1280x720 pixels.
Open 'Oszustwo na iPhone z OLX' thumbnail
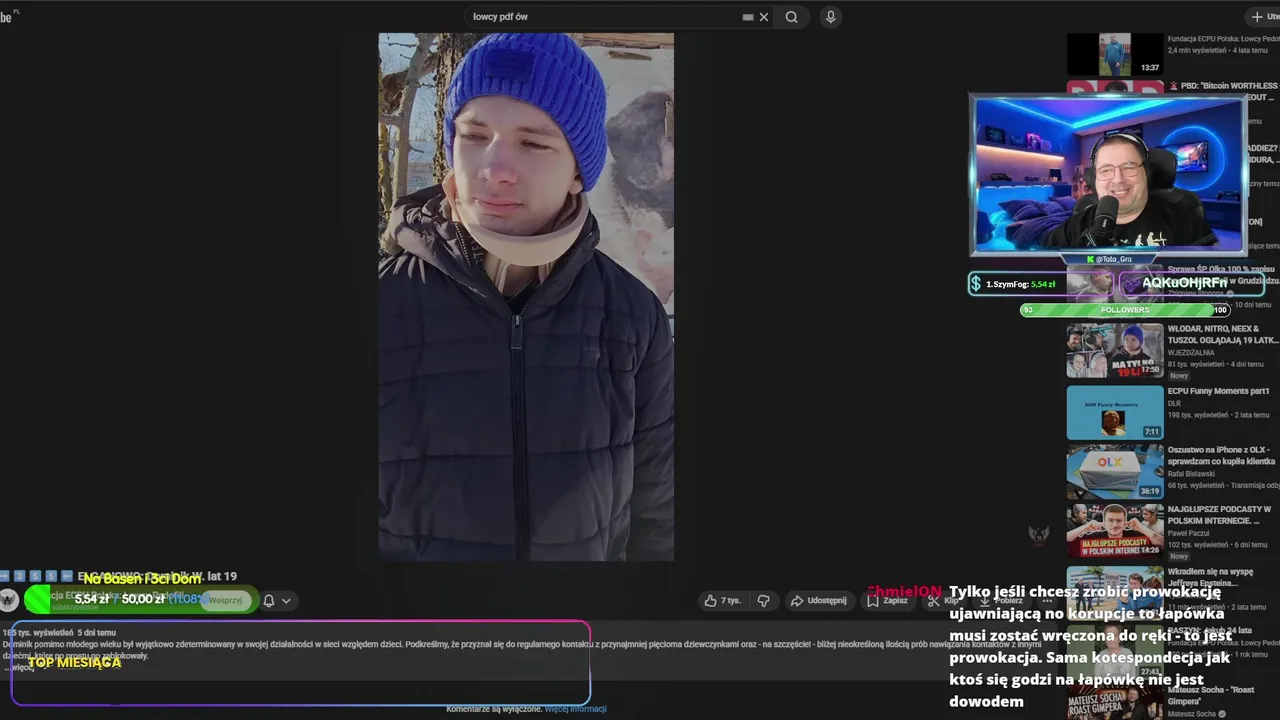1115,472
